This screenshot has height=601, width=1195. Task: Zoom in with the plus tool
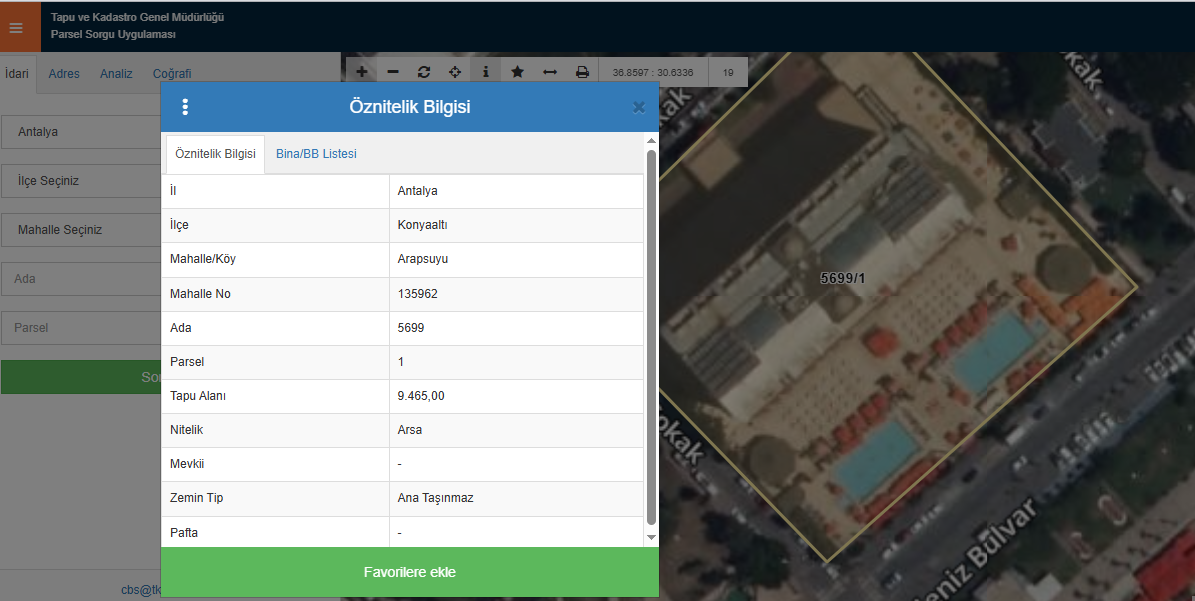pos(361,72)
